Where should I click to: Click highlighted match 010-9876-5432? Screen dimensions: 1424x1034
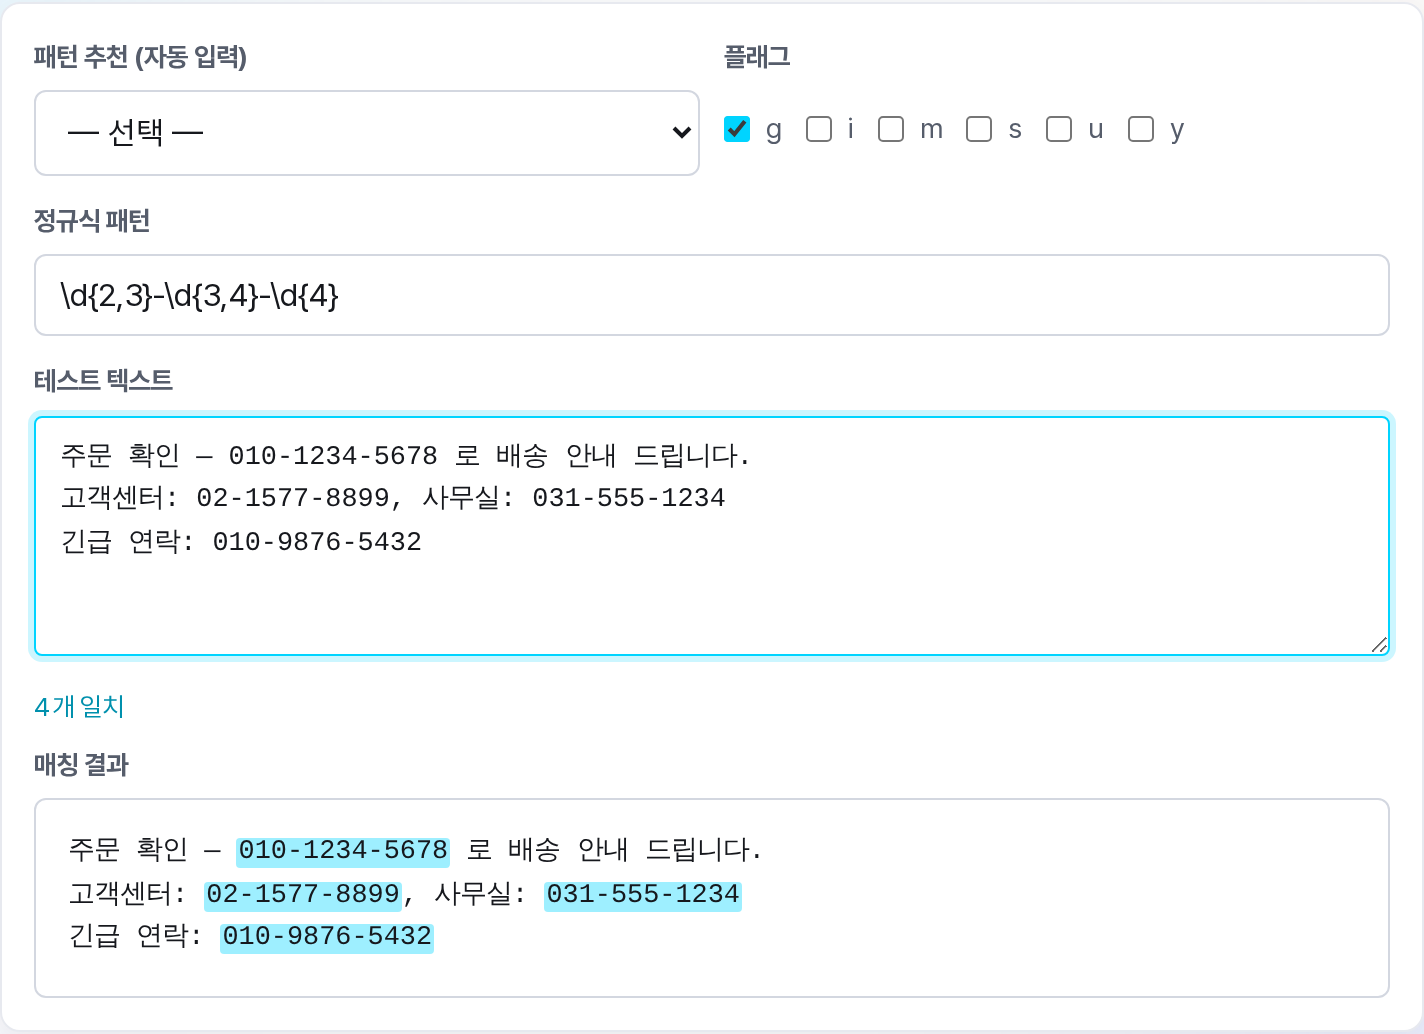coord(327,937)
